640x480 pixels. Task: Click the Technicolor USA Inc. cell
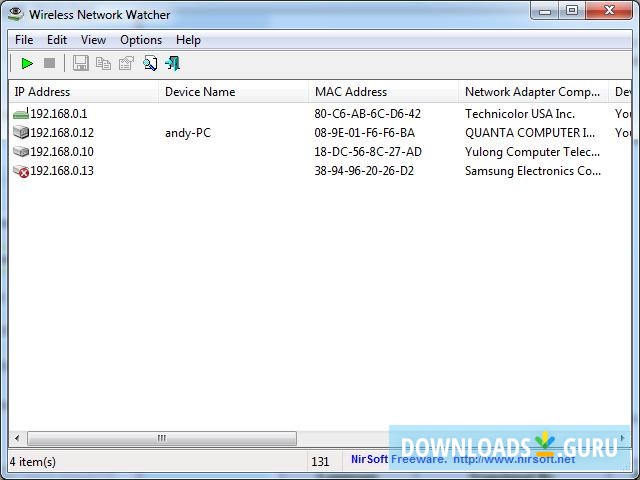[x=520, y=114]
